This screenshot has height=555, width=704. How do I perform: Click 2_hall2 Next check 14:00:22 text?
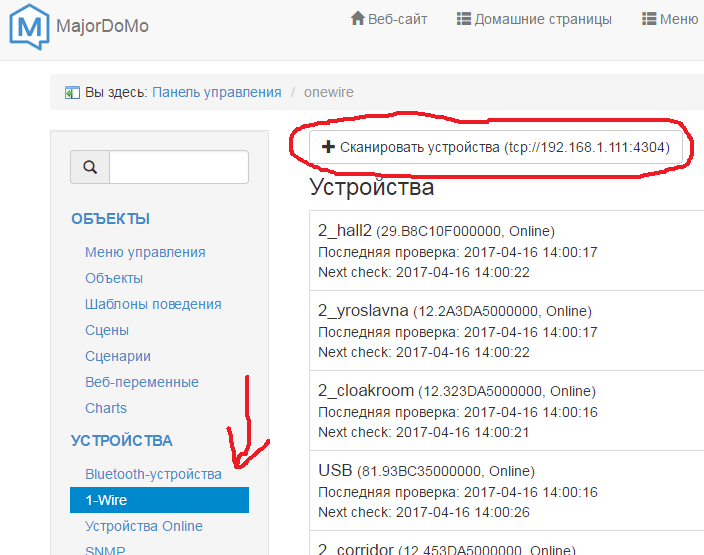point(424,272)
